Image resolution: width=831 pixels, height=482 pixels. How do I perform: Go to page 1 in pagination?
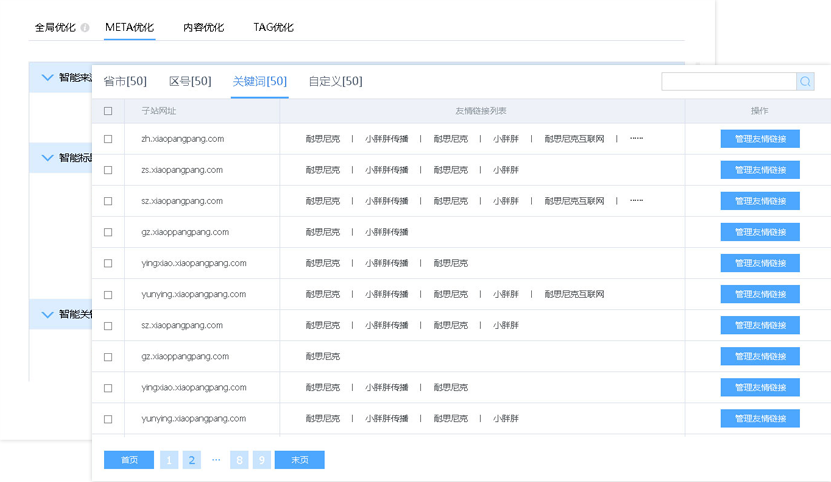point(169,460)
